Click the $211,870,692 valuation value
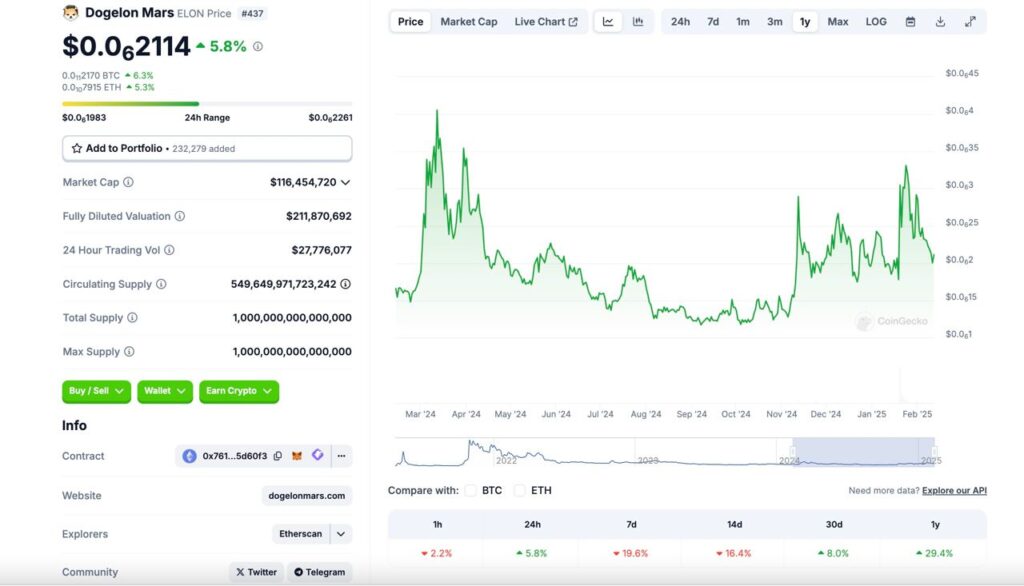This screenshot has width=1024, height=586. point(319,216)
